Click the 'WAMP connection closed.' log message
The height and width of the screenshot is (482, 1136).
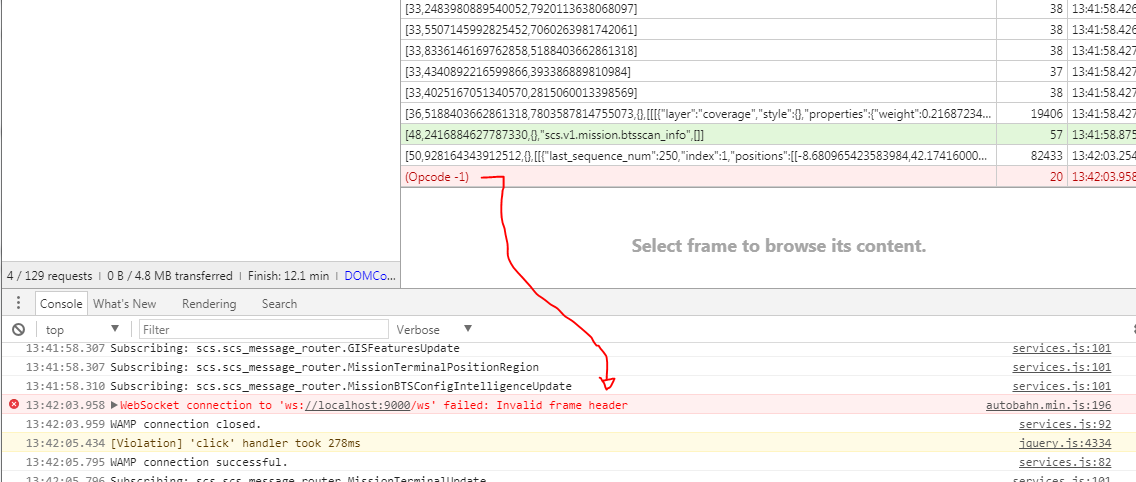[185, 424]
